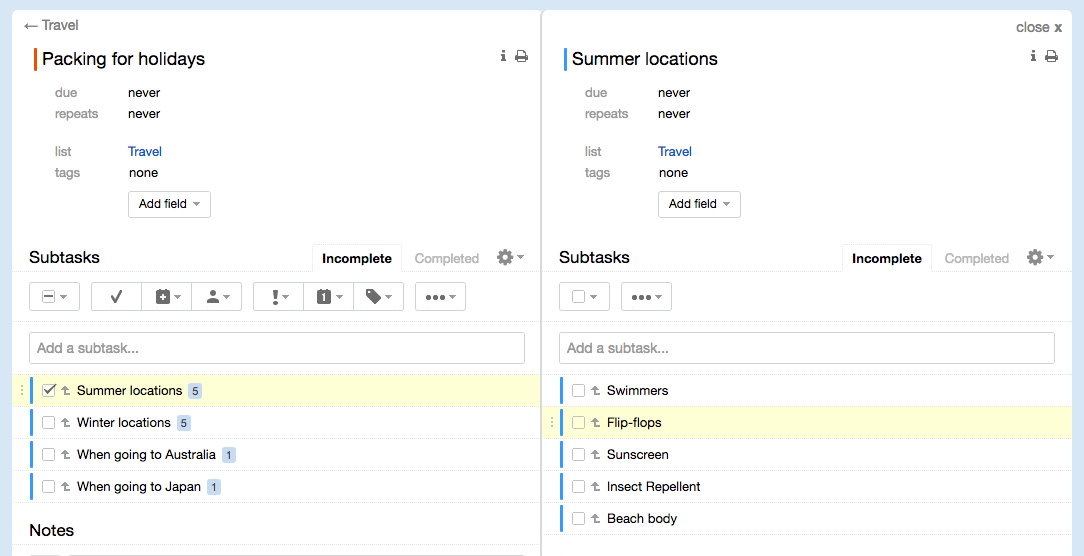Switch to Completed tab in left panel
The image size is (1084, 556).
pos(447,259)
